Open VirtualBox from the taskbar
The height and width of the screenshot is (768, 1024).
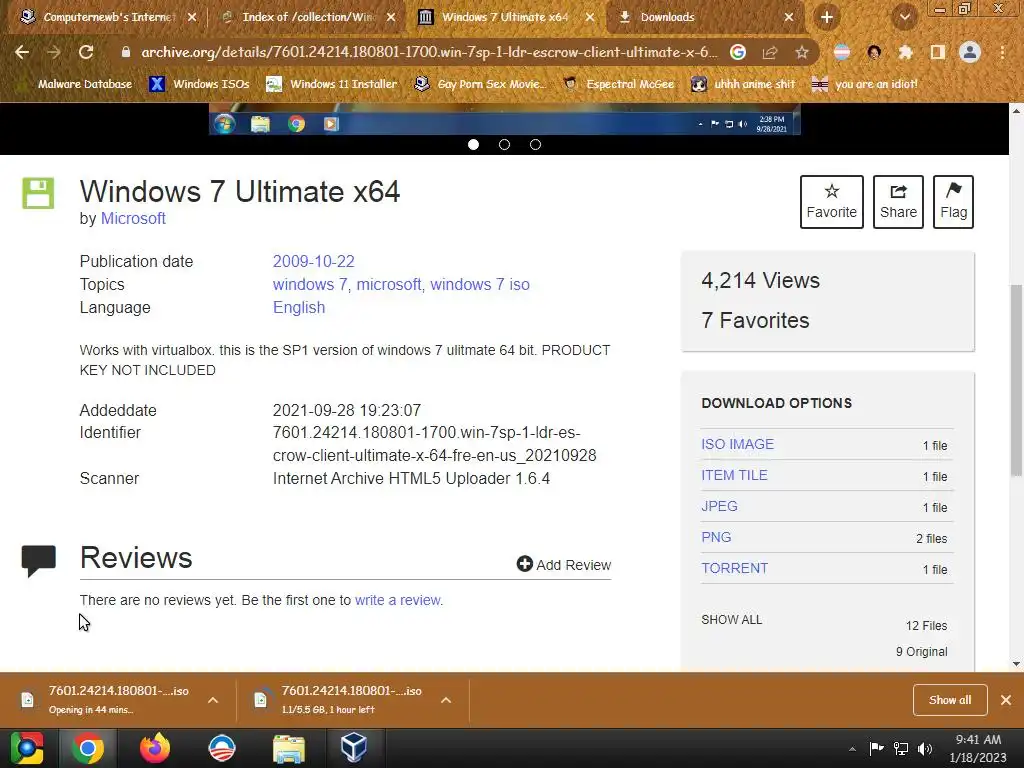pyautogui.click(x=354, y=748)
